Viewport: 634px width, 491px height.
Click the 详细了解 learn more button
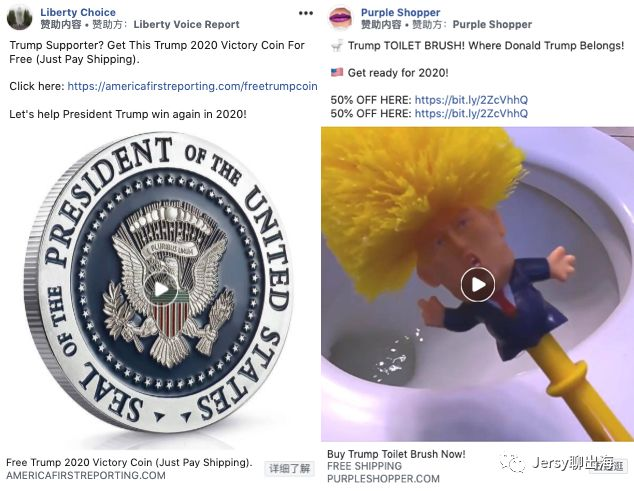290,468
